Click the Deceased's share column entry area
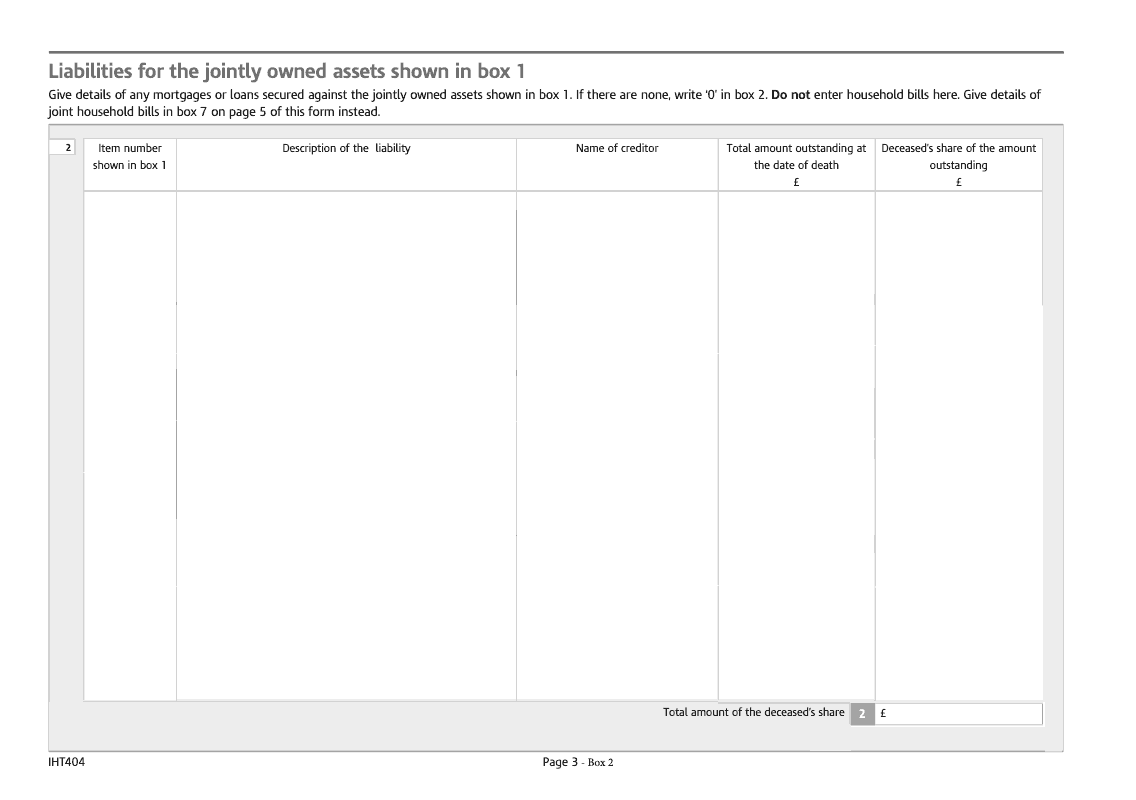This screenshot has width=1136, height=800. (958, 445)
